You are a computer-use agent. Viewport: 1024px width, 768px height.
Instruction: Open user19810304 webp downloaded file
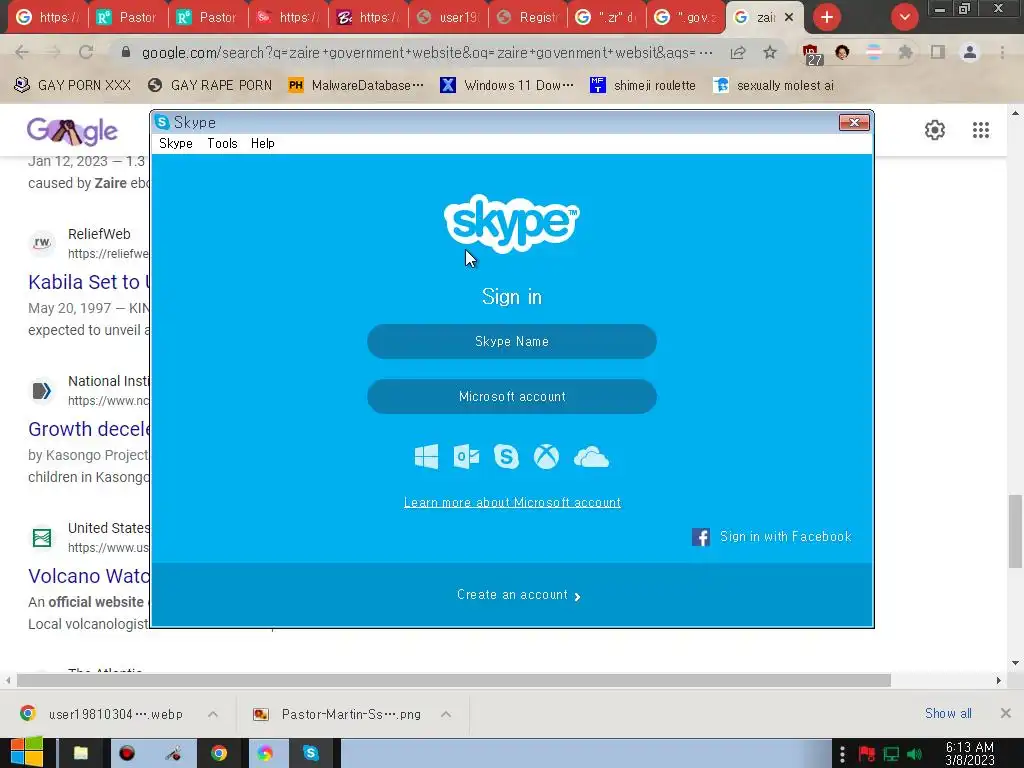[x=103, y=714]
